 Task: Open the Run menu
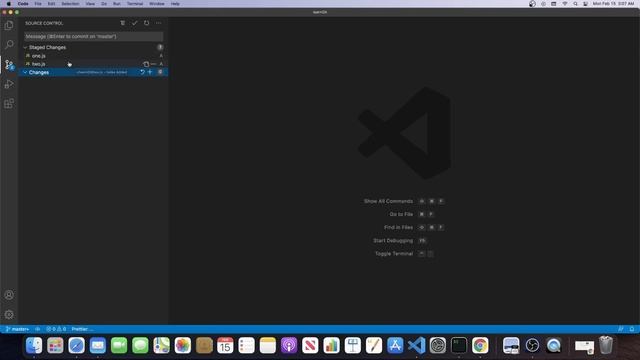point(117,4)
